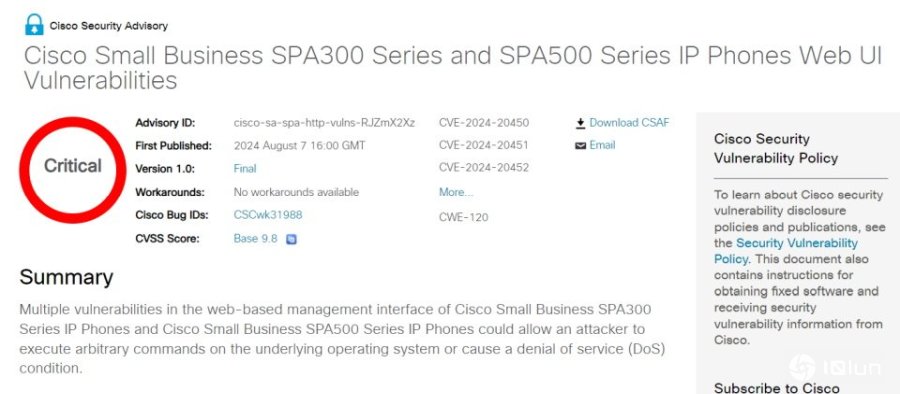Click the Download CSAF arrow icon
This screenshot has height=394, width=900.
580,123
